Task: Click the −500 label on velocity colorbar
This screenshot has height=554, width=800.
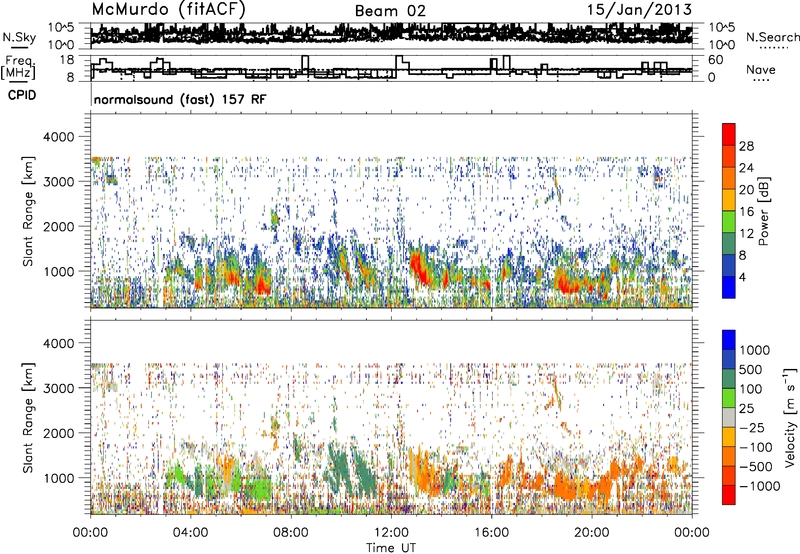Action: (756, 466)
